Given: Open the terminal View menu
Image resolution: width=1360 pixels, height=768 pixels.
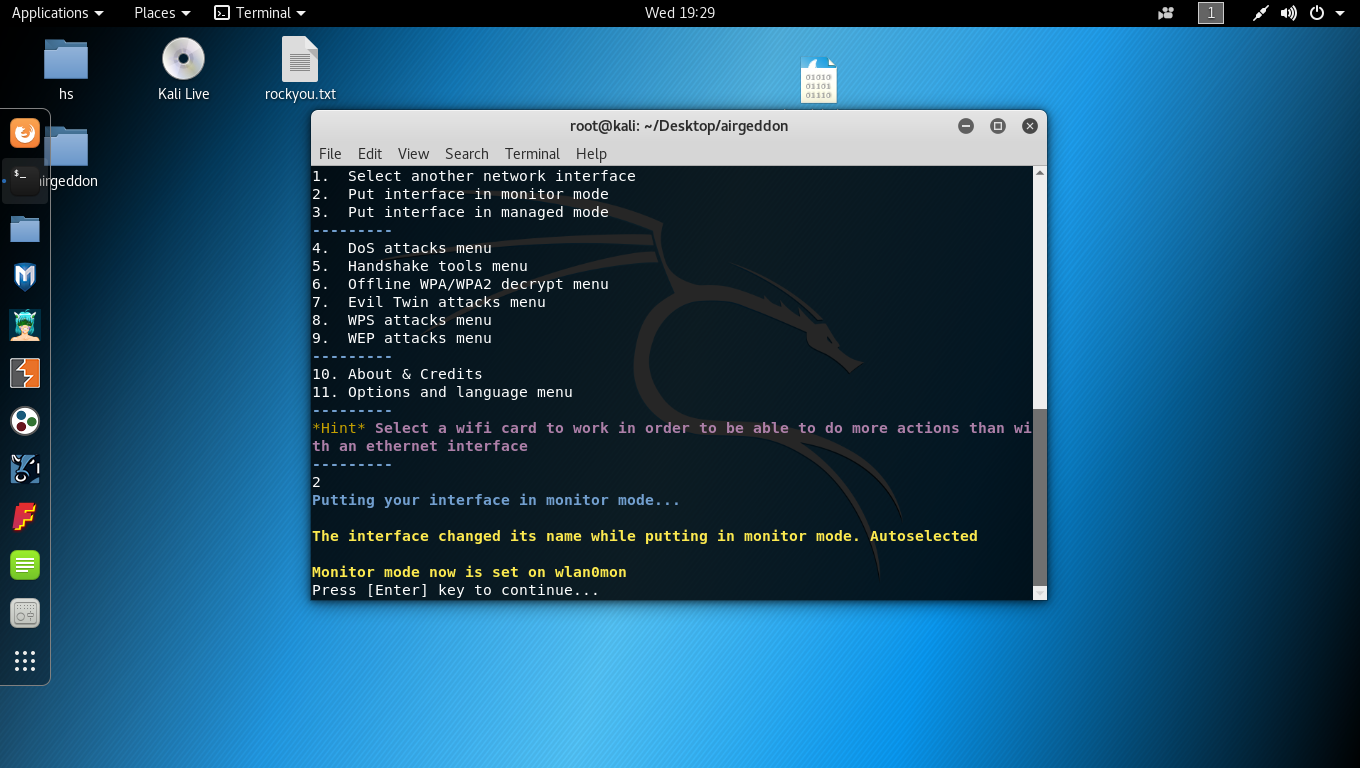Looking at the screenshot, I should click(413, 154).
